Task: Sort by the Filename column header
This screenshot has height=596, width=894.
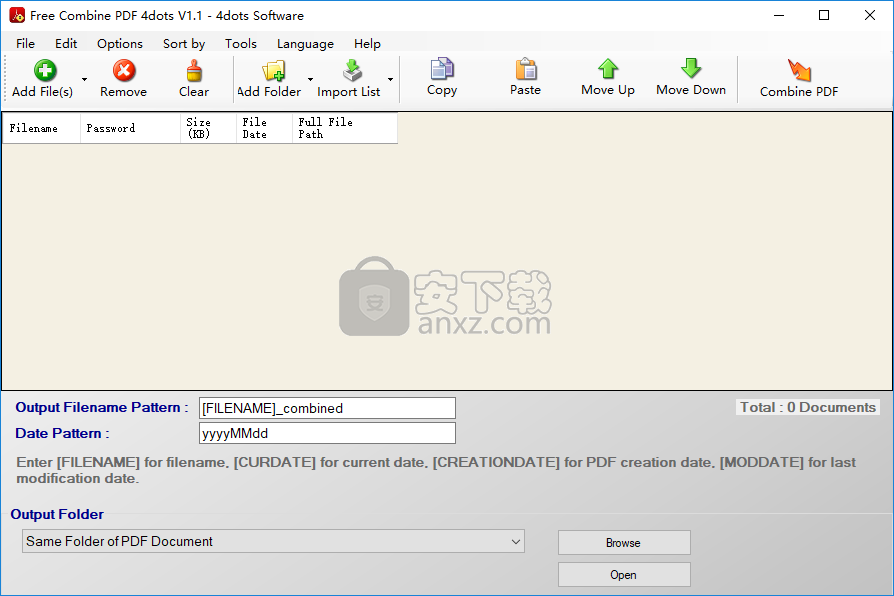Action: 41,128
